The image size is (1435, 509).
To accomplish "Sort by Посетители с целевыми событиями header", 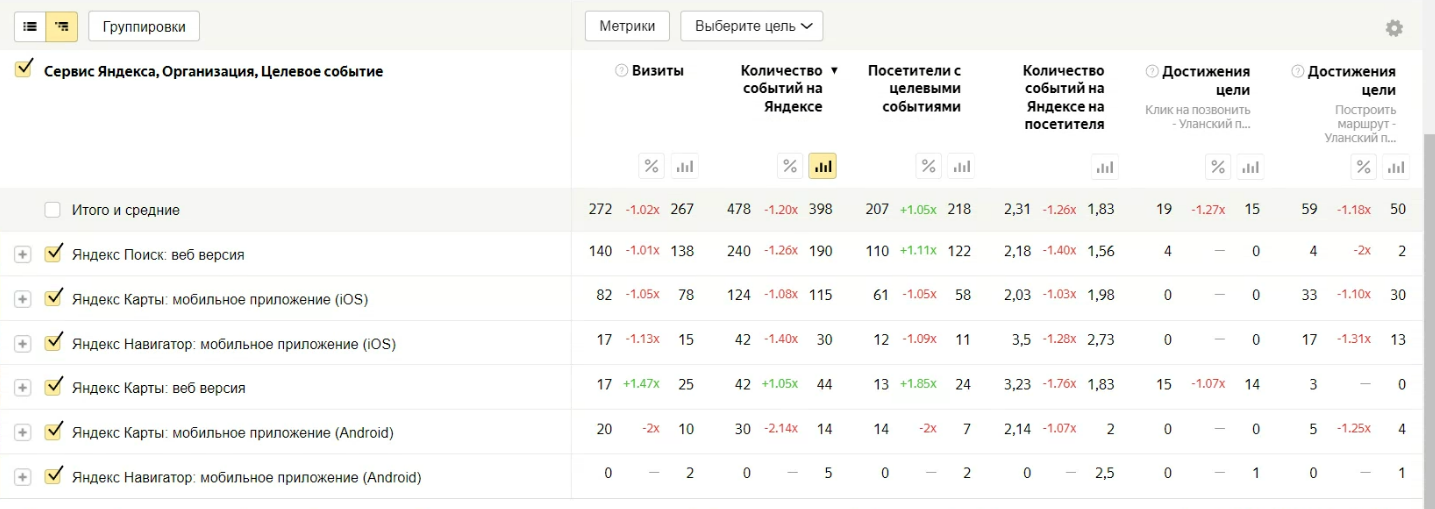I will [x=914, y=89].
